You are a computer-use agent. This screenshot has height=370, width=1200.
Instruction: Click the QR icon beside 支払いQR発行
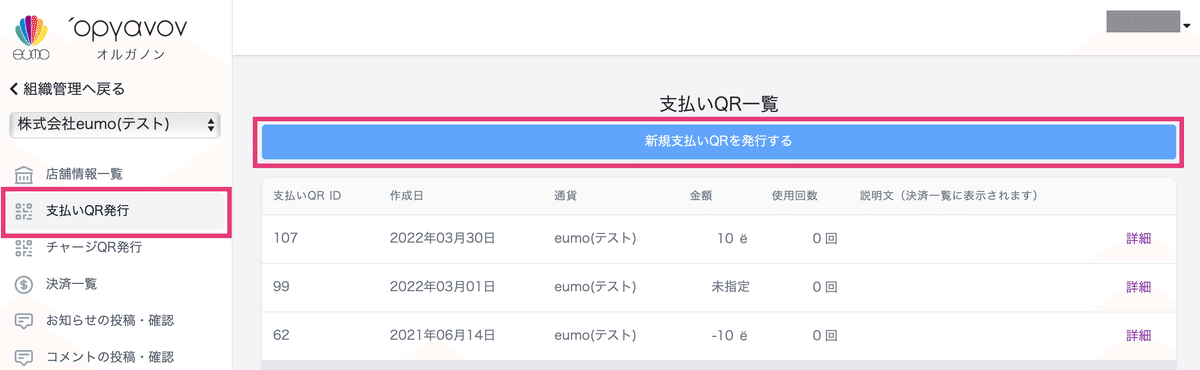pos(24,211)
